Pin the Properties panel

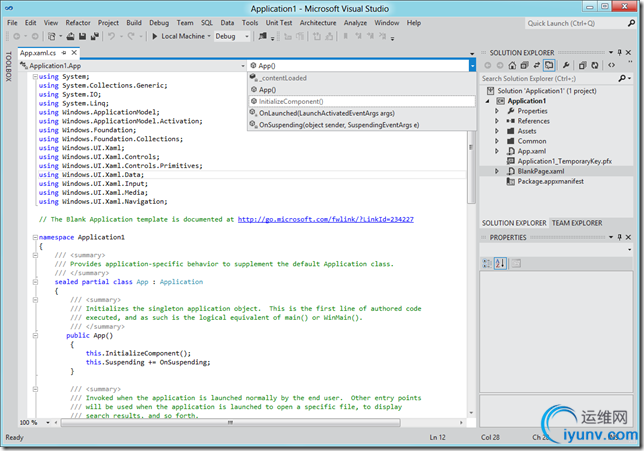[x=620, y=237]
